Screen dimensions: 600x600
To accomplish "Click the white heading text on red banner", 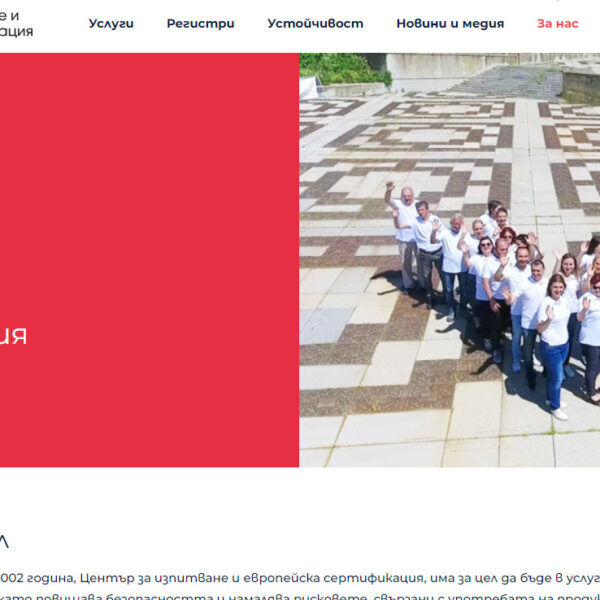I will pyautogui.click(x=13, y=336).
